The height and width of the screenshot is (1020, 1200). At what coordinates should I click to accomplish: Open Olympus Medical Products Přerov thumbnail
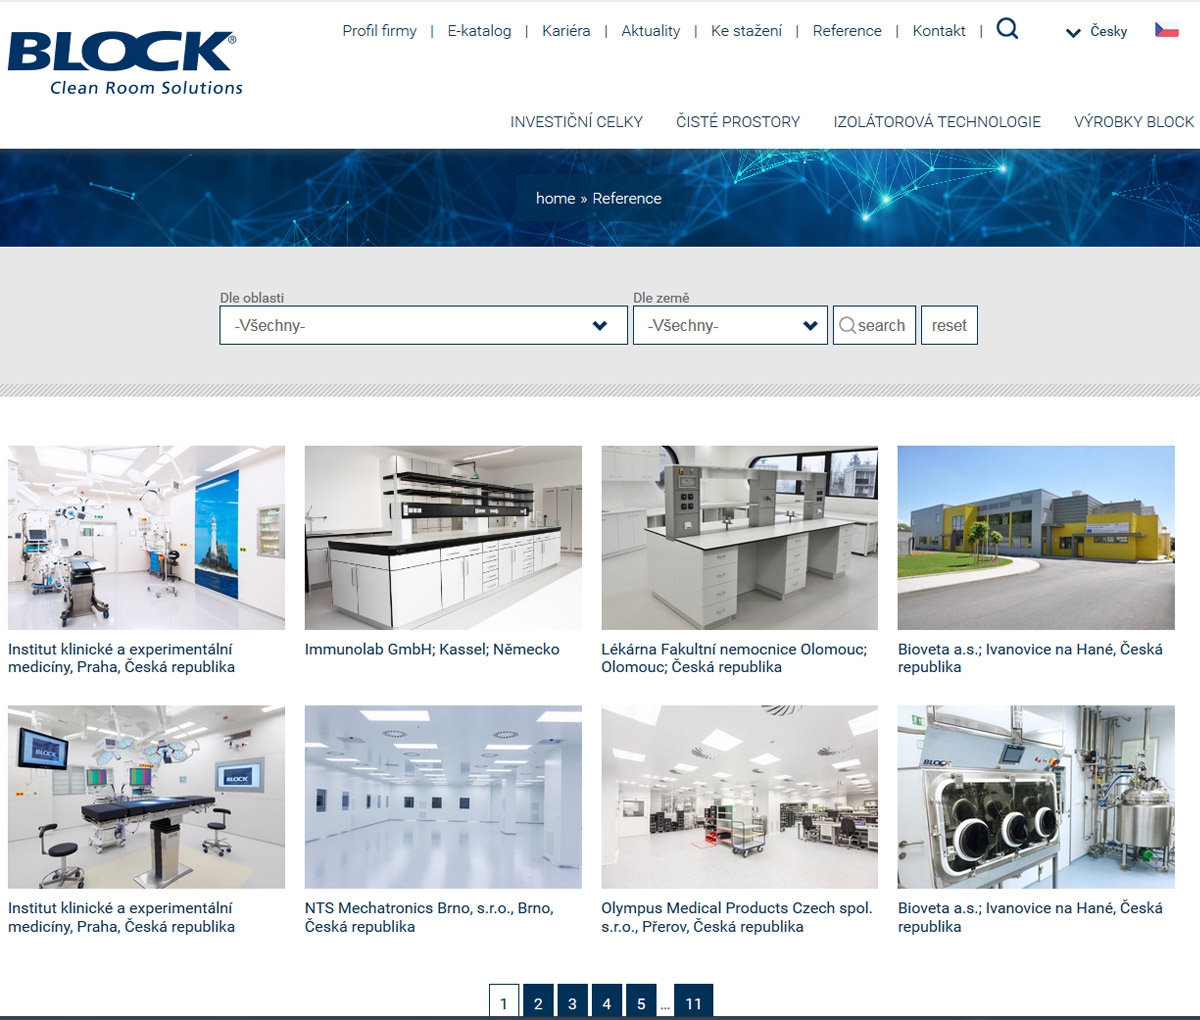739,797
